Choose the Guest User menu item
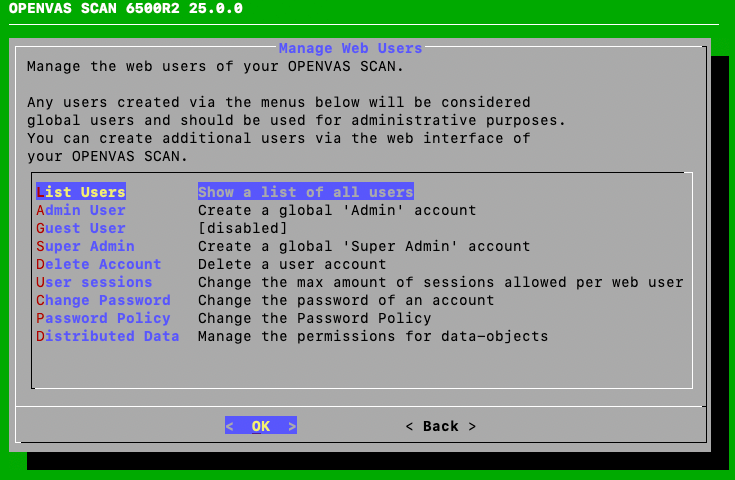 click(x=81, y=228)
